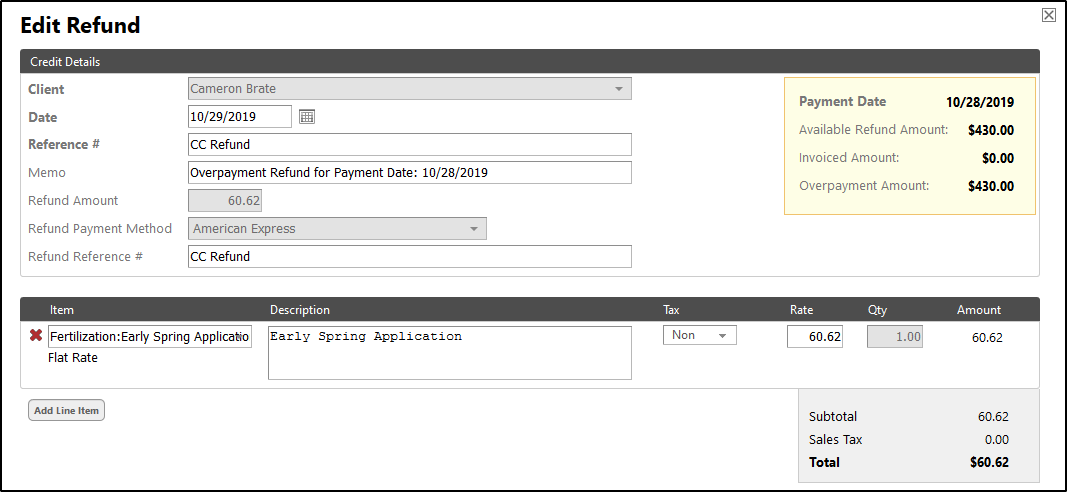Open the Tax dropdown showing Non

coord(699,336)
